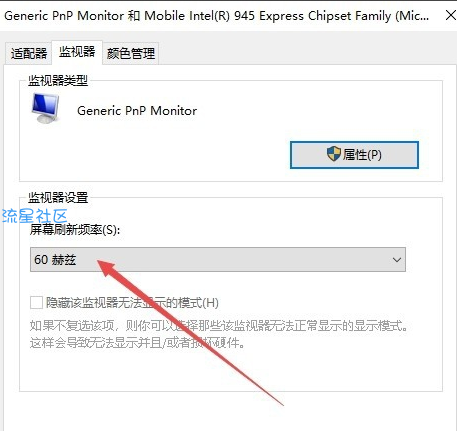Image resolution: width=457 pixels, height=431 pixels.
Task: Click the 监视器类型 group heading
Action: [58, 81]
